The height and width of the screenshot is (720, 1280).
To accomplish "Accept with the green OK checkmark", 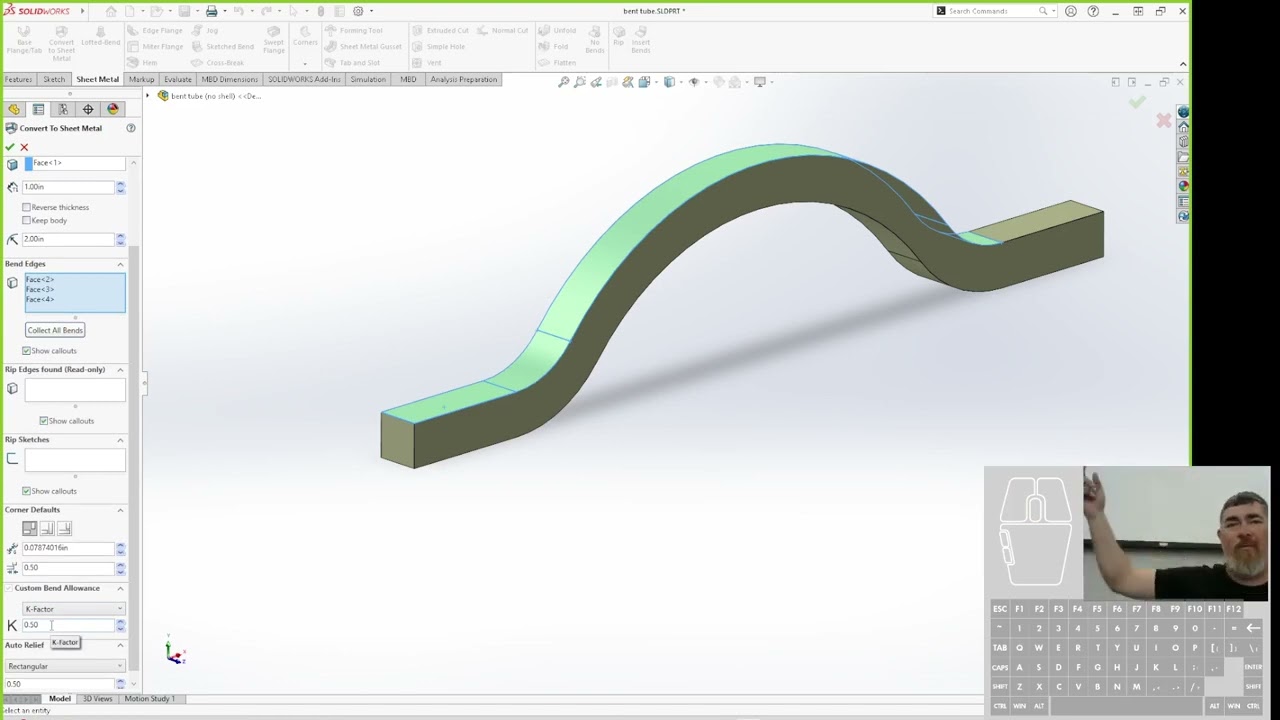I will pyautogui.click(x=10, y=147).
